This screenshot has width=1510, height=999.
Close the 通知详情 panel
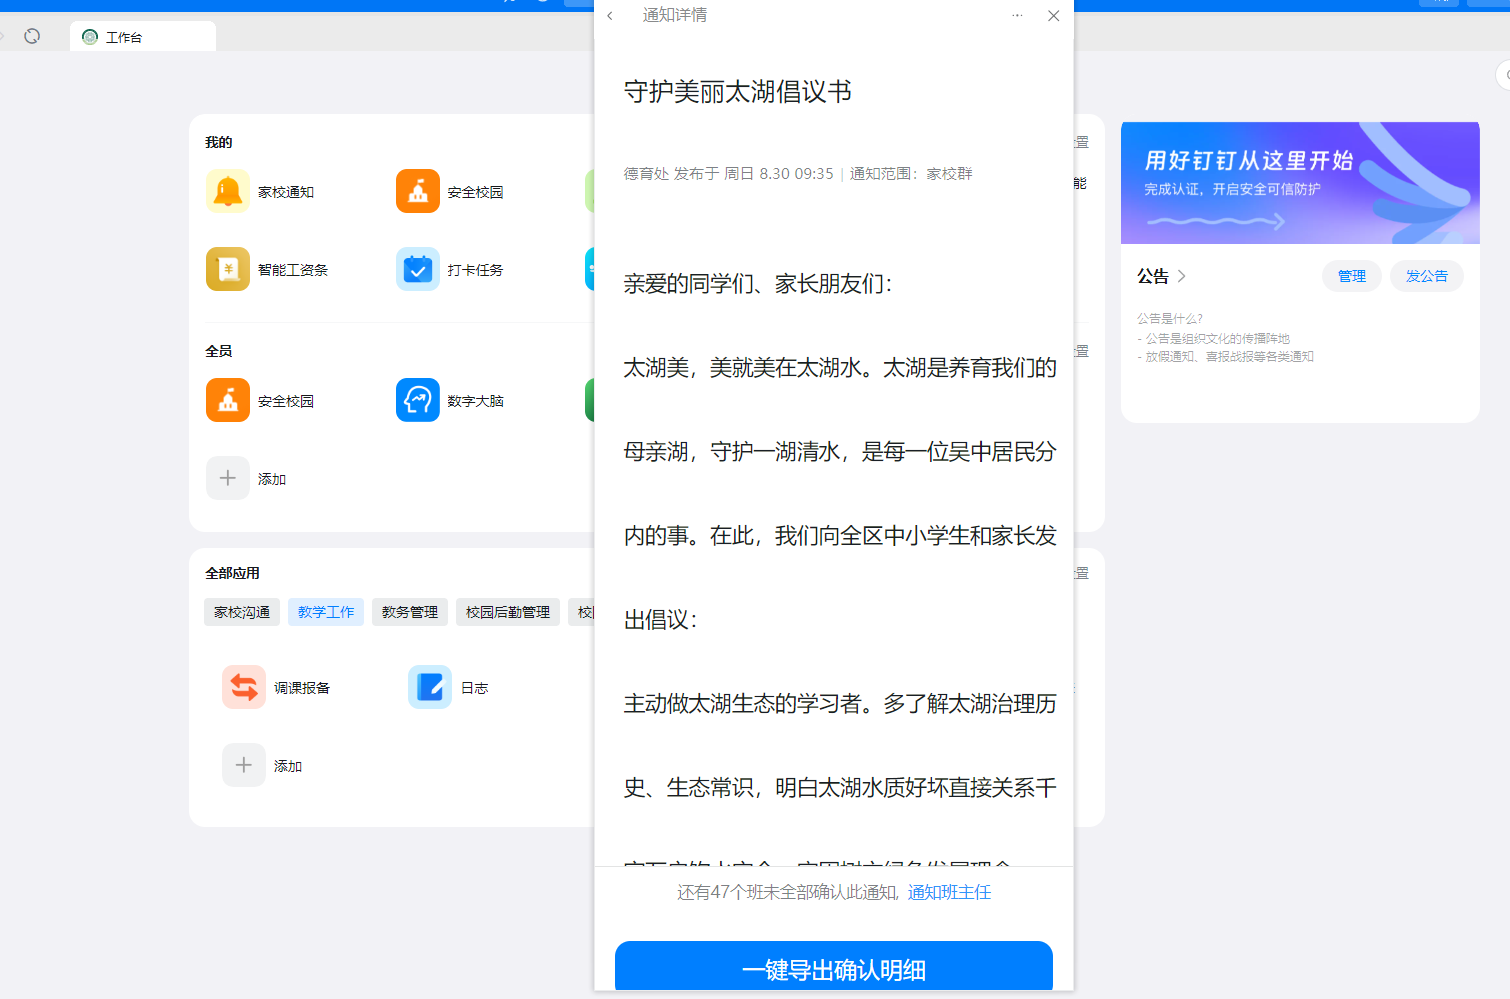coord(1053,16)
